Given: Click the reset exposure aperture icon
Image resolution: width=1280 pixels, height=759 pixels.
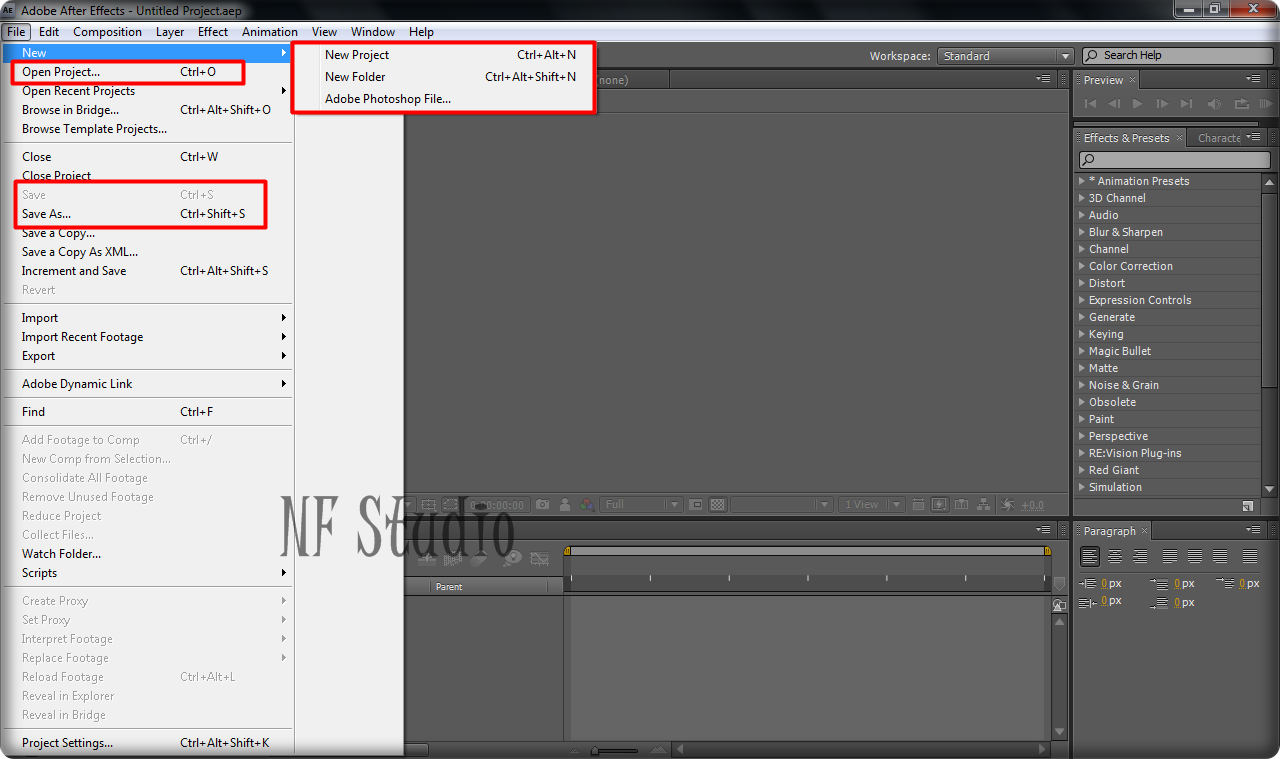Looking at the screenshot, I should pyautogui.click(x=1007, y=504).
